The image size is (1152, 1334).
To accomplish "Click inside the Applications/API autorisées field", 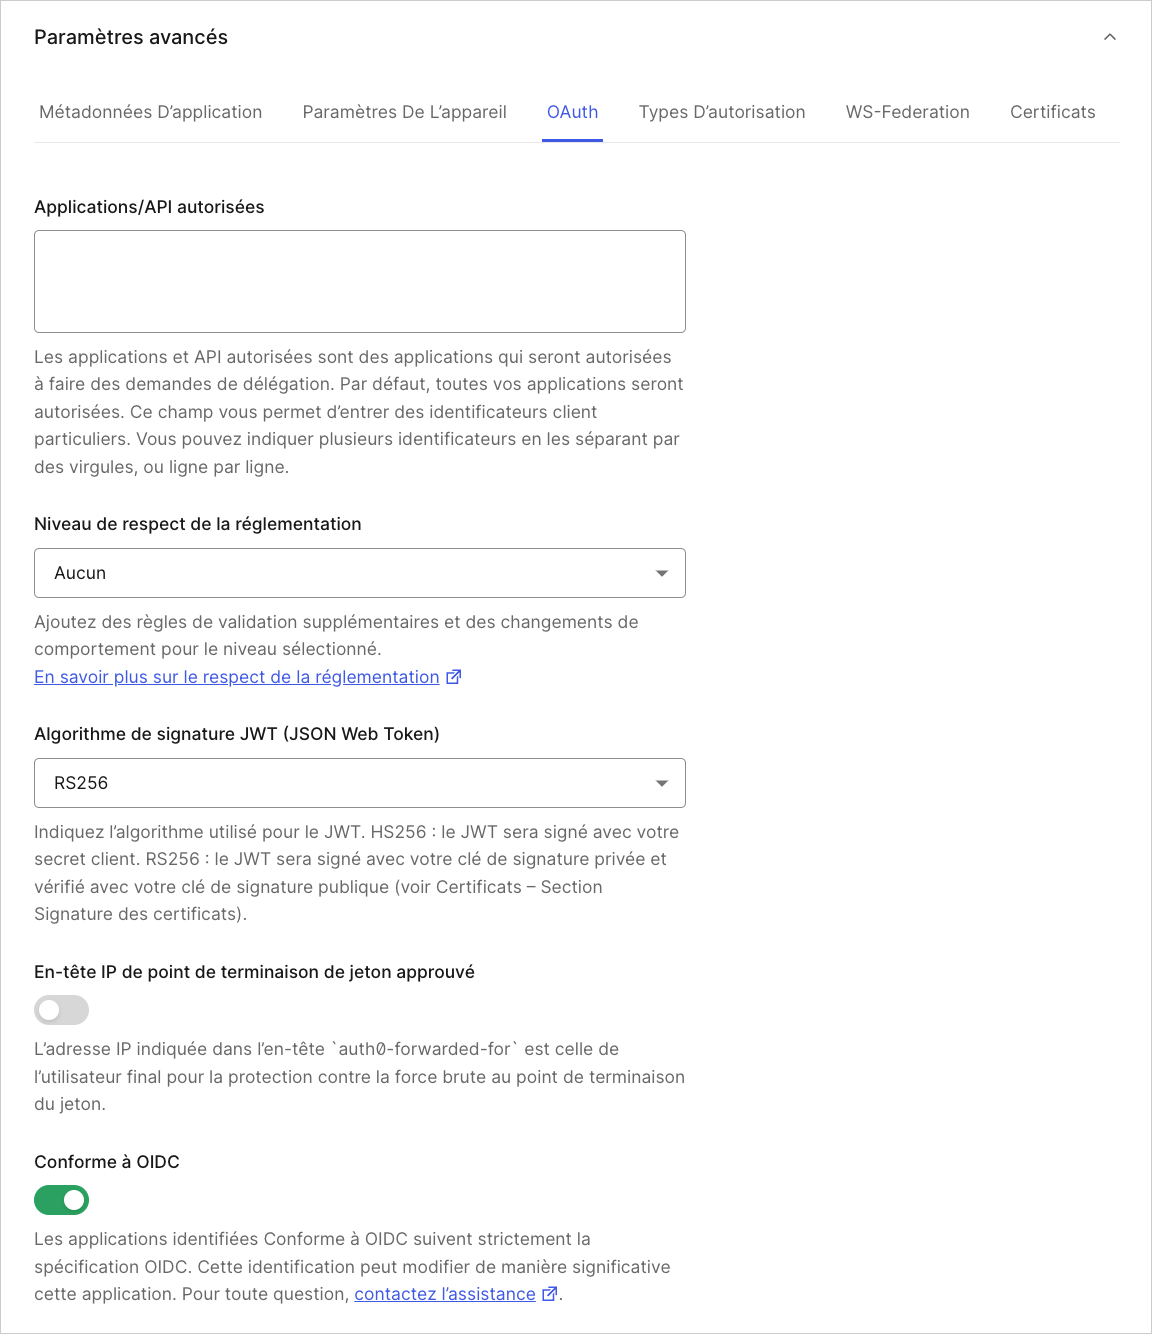I will pyautogui.click(x=360, y=281).
